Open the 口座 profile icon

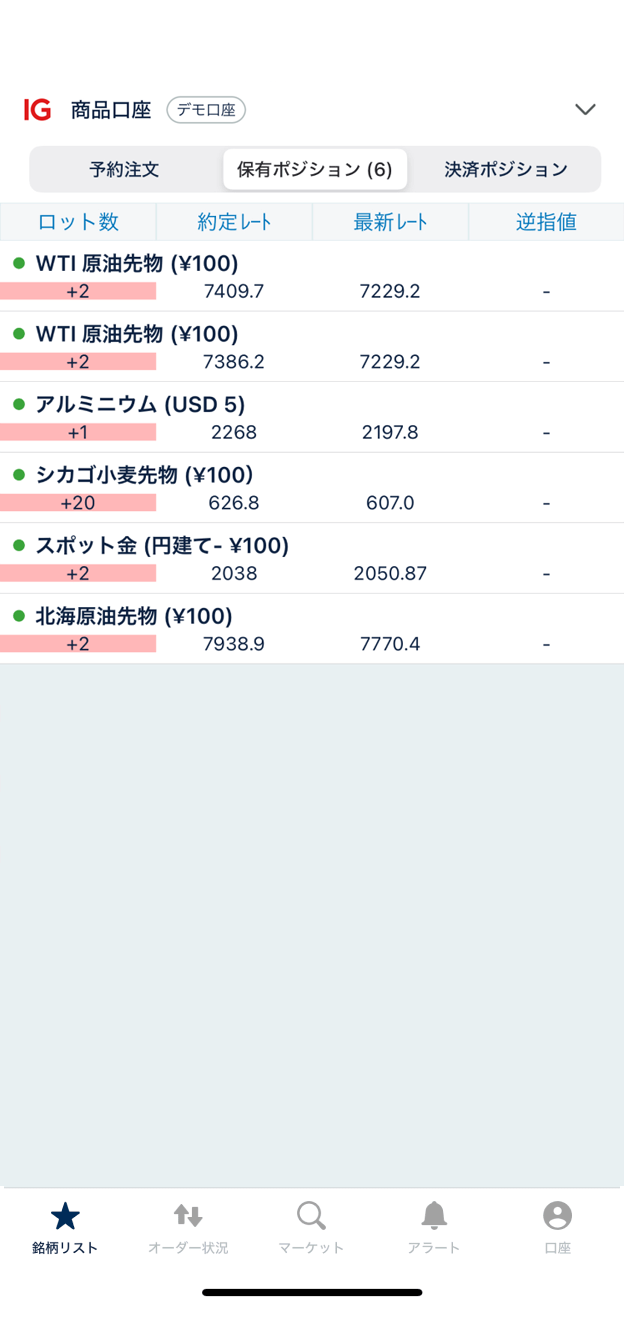[x=557, y=1216]
